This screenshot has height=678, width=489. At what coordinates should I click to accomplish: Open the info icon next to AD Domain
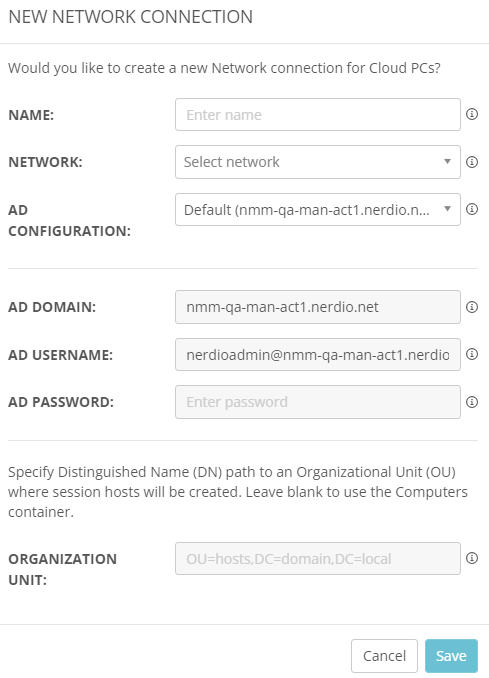(472, 307)
